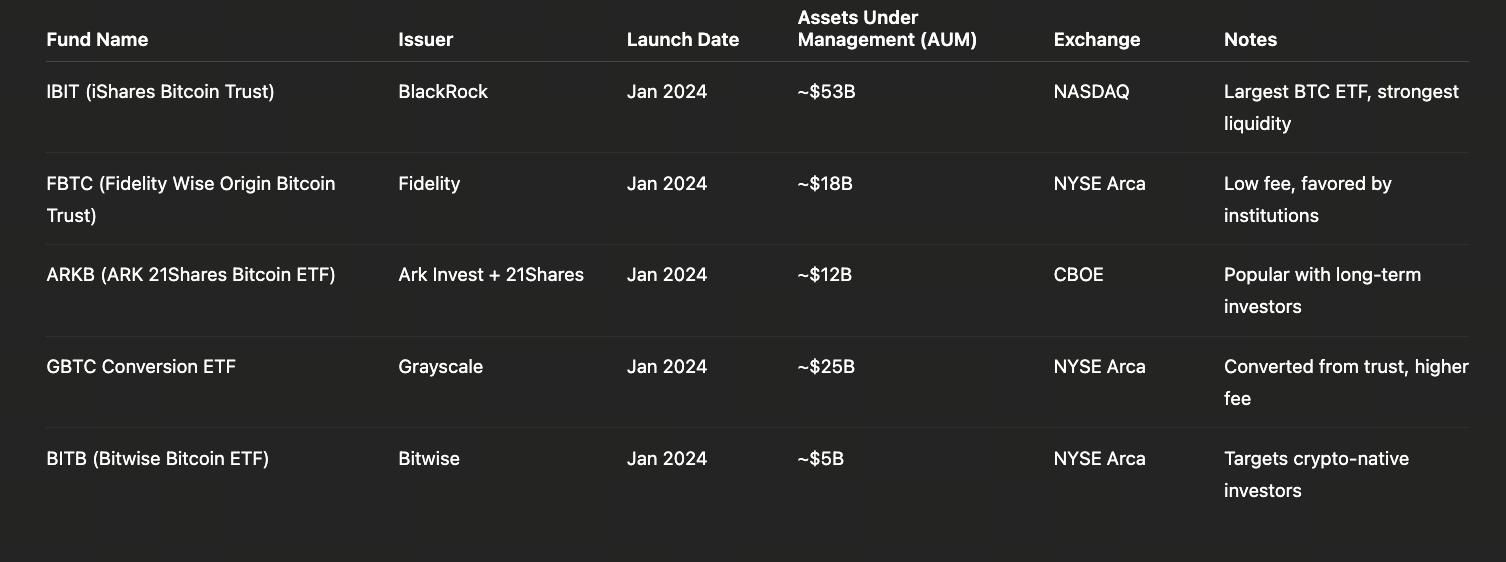This screenshot has height=562, width=1506.
Task: Select the ARKB (ARK 21Shares Bitcoin ETF) cell
Action: pos(190,275)
